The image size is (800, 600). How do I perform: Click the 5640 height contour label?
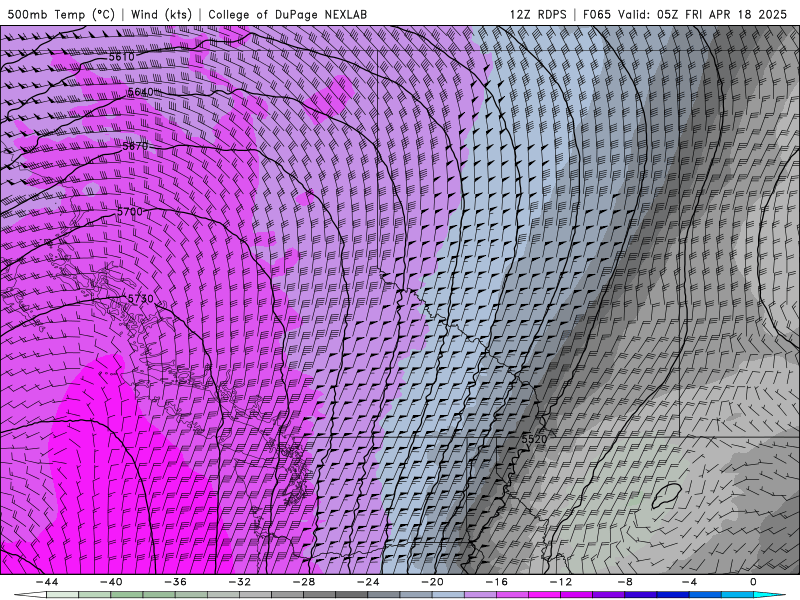click(x=140, y=92)
